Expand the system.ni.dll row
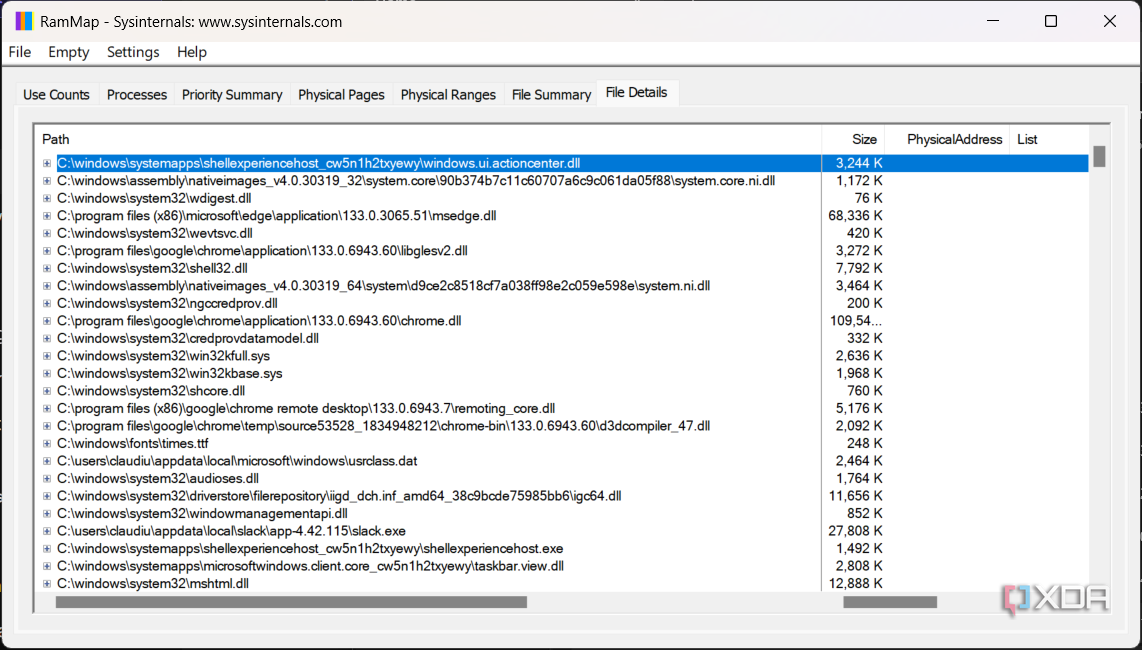1142x650 pixels. pos(47,286)
